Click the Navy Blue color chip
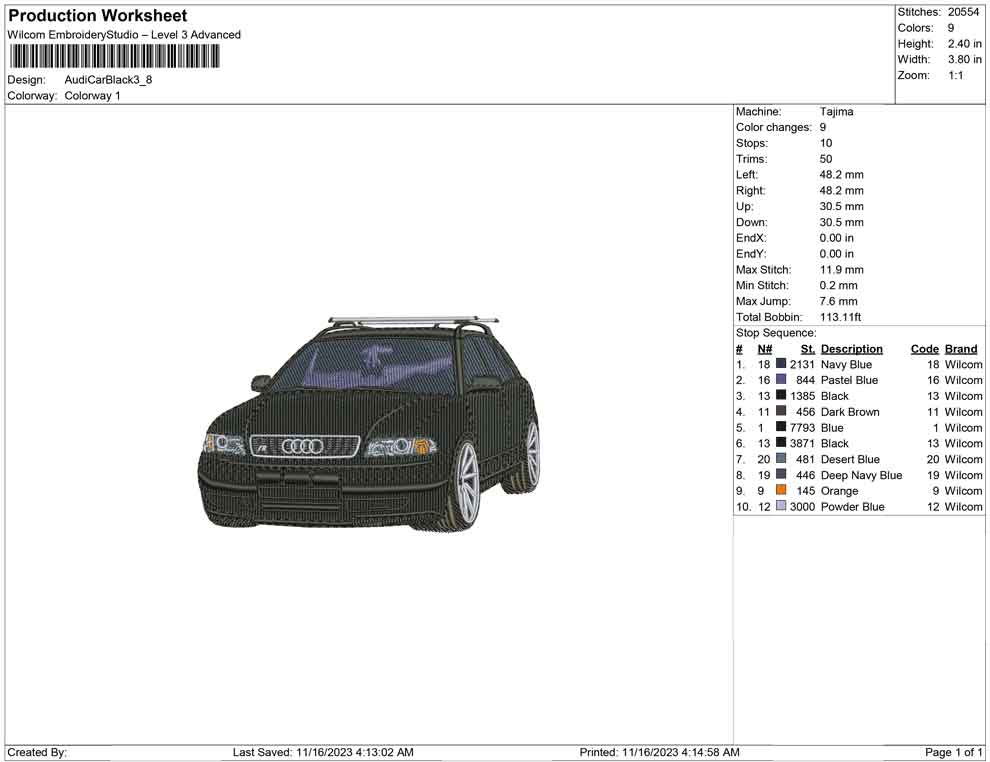The image size is (990, 762). click(779, 364)
